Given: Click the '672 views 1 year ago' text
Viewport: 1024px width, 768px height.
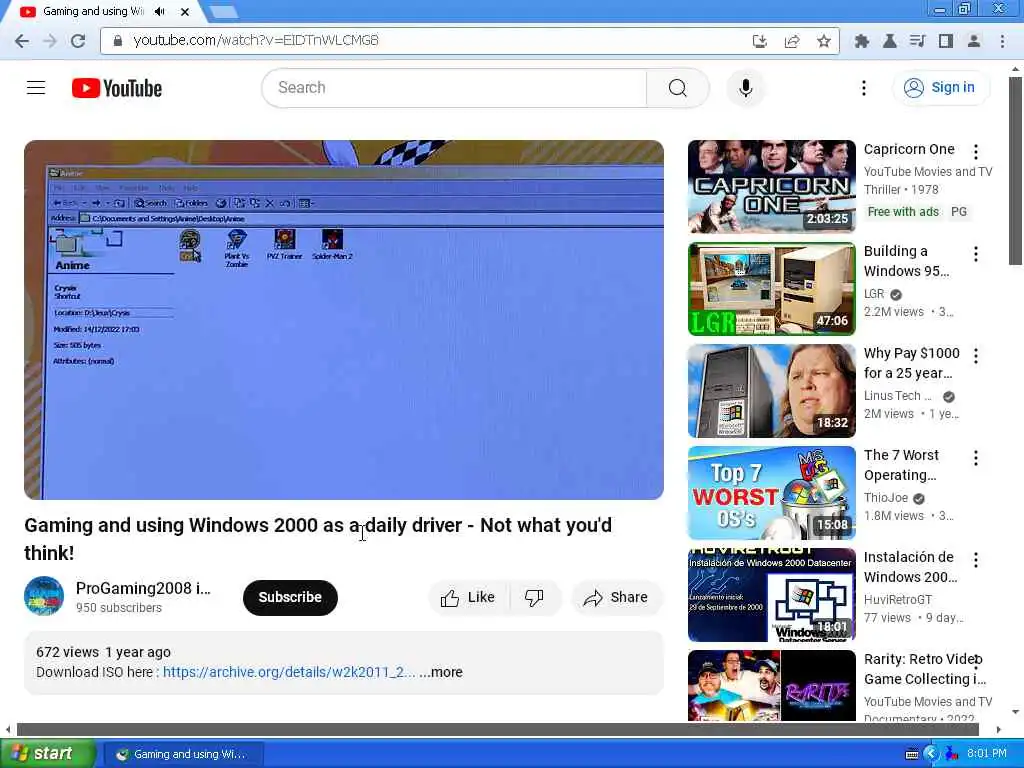Looking at the screenshot, I should (x=103, y=652).
